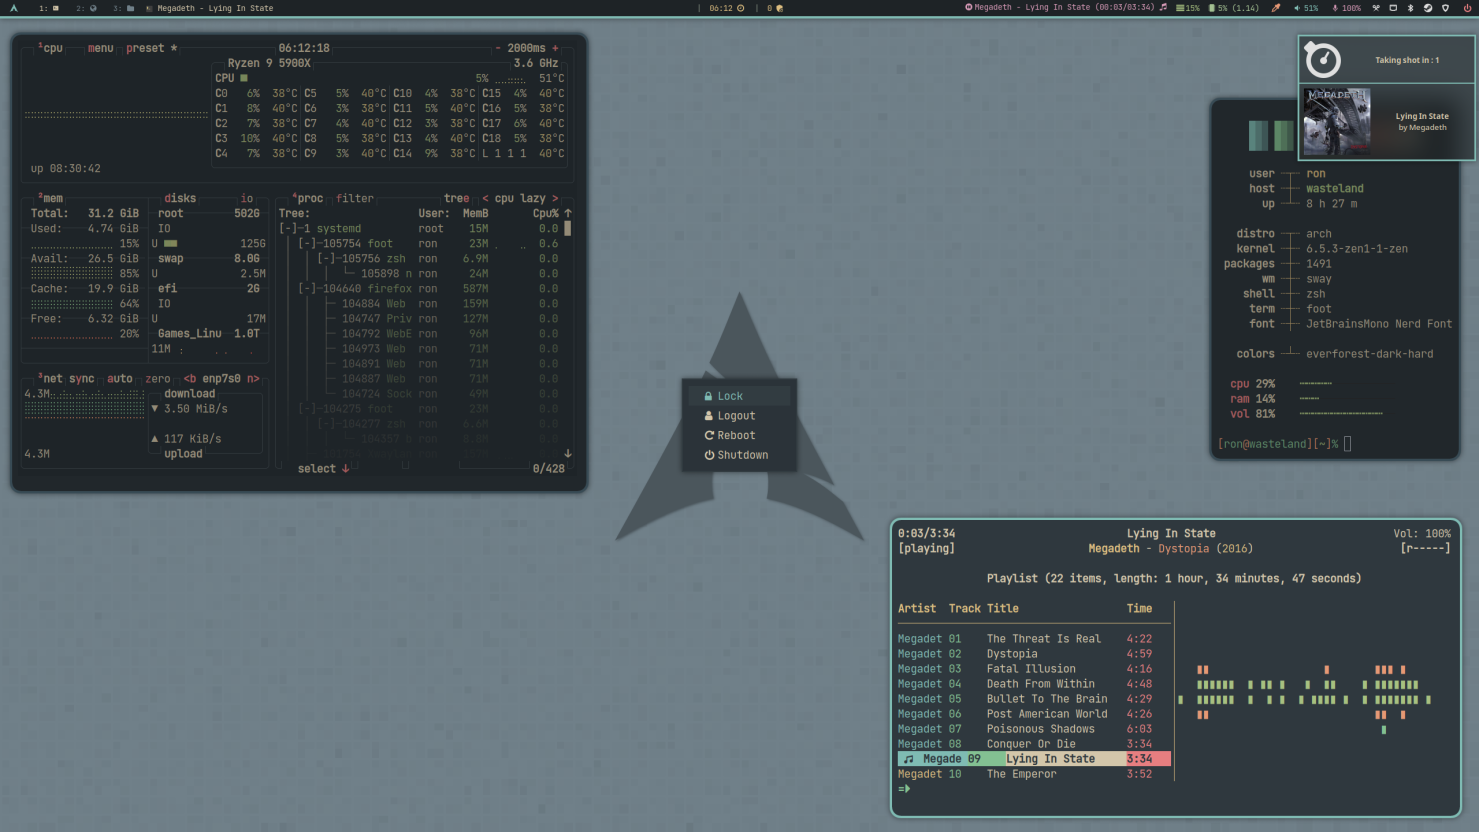Choose Reboot from the power menu
This screenshot has height=832, width=1479.
739,435
